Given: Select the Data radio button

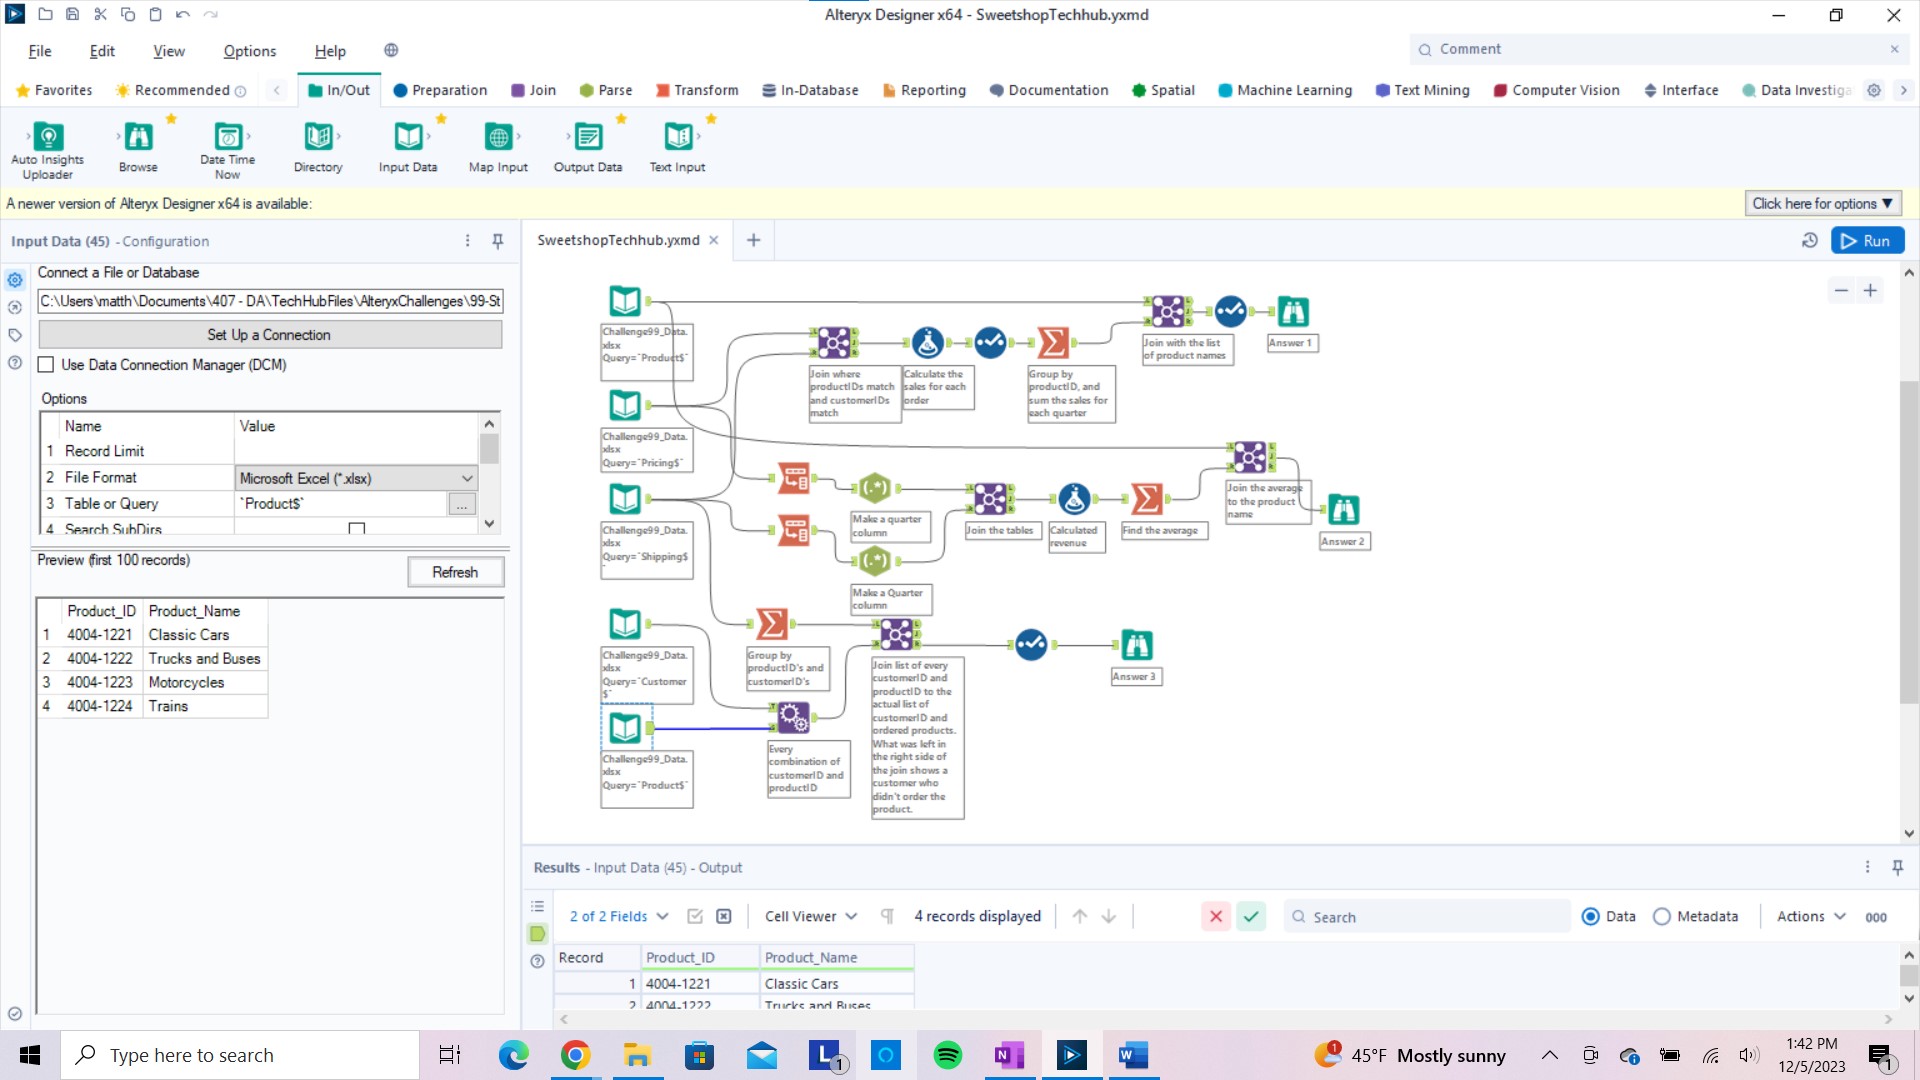Looking at the screenshot, I should click(1590, 916).
